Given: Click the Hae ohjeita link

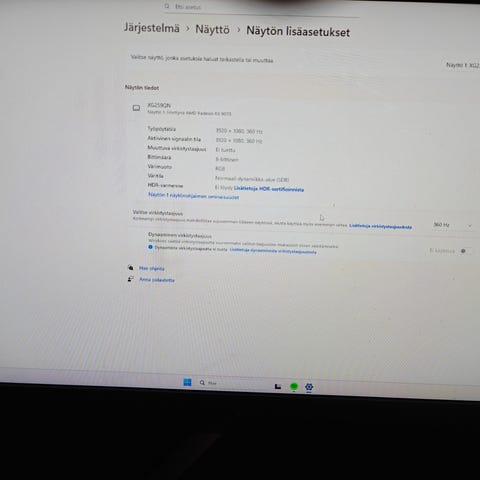Looking at the screenshot, I should 151,268.
